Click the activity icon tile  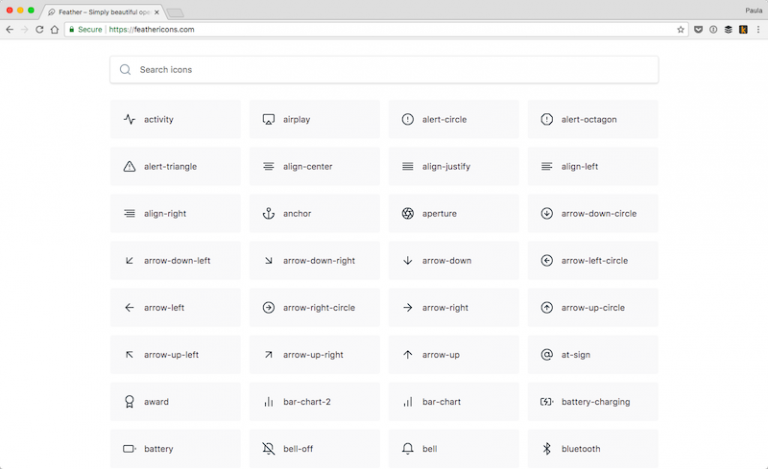175,119
